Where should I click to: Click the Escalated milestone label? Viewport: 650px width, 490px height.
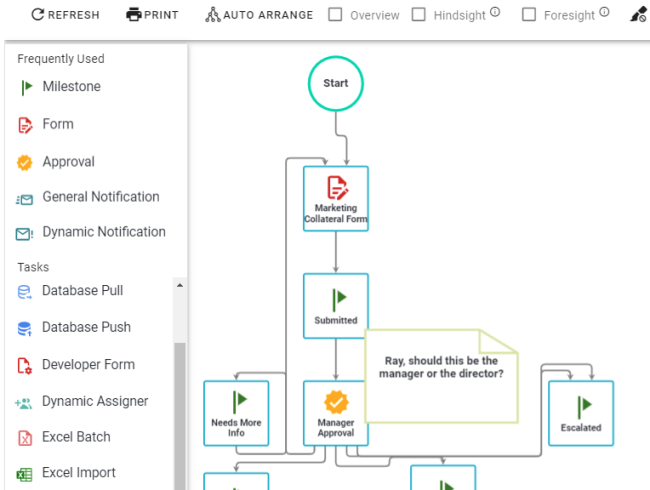tap(581, 427)
